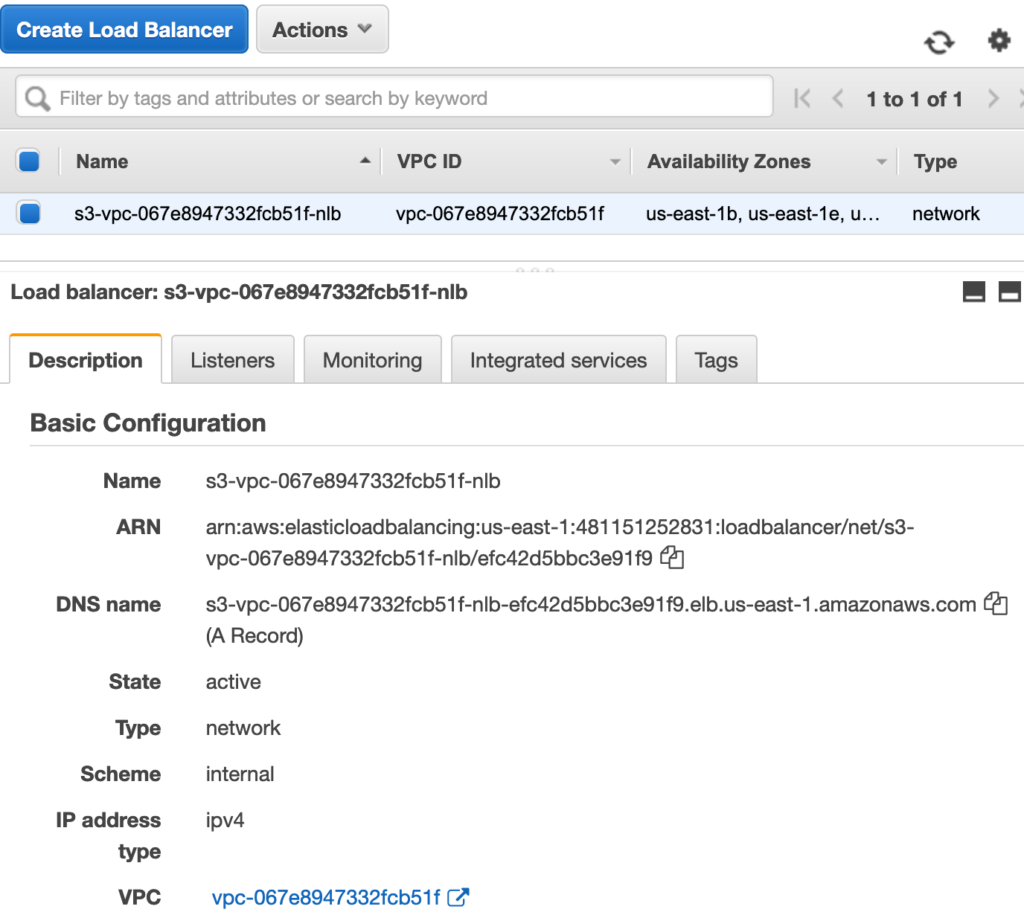Maximize the details pane
Screen dimensions: 1024x915
[1010, 291]
